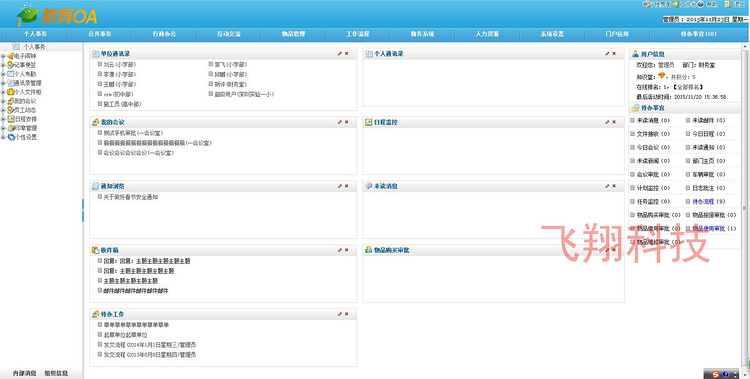Open 发文流程 (2014年1月1日星期三) 管理员 task

tap(149, 345)
